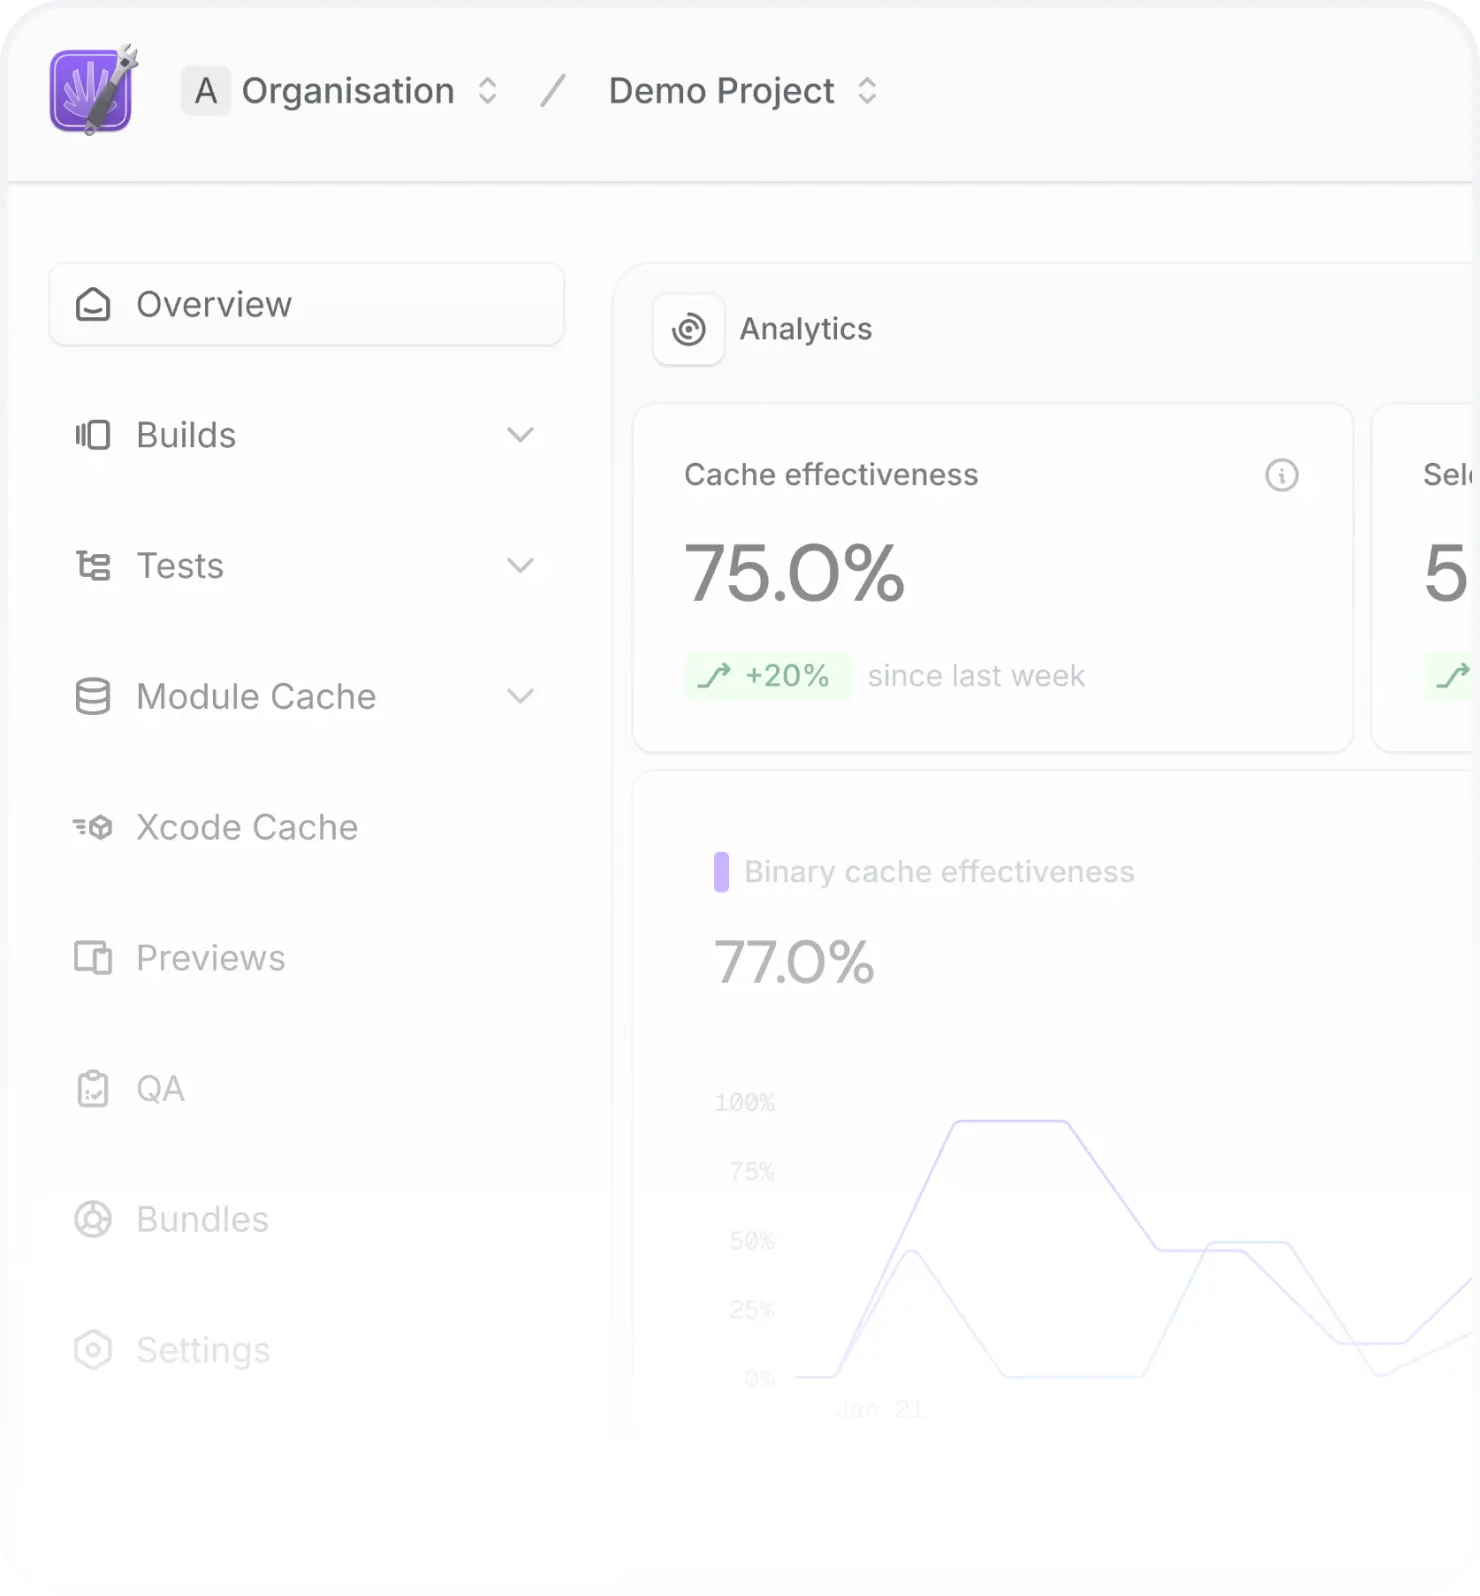This screenshot has width=1480, height=1596.
Task: Open the Organisation switcher dropdown
Action: 487,91
